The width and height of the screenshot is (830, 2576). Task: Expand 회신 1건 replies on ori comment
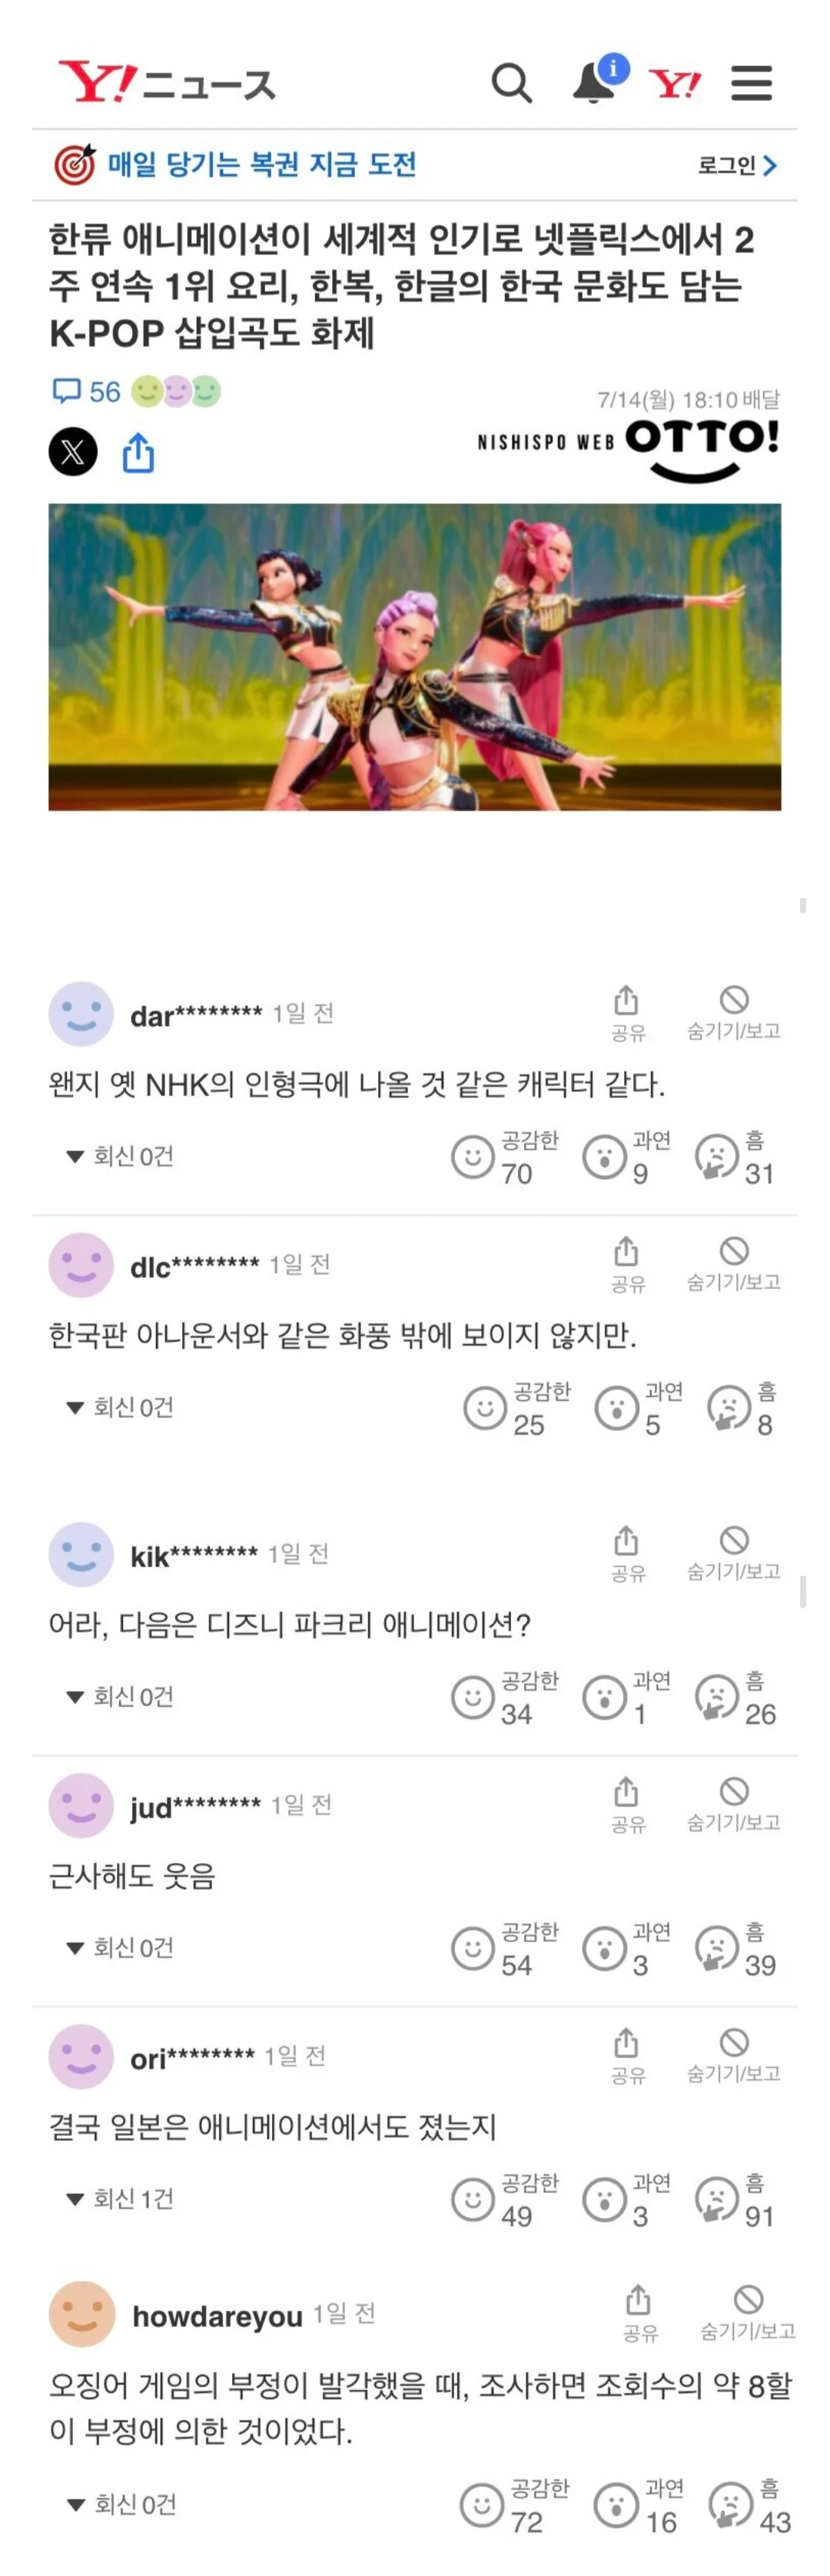120,2199
